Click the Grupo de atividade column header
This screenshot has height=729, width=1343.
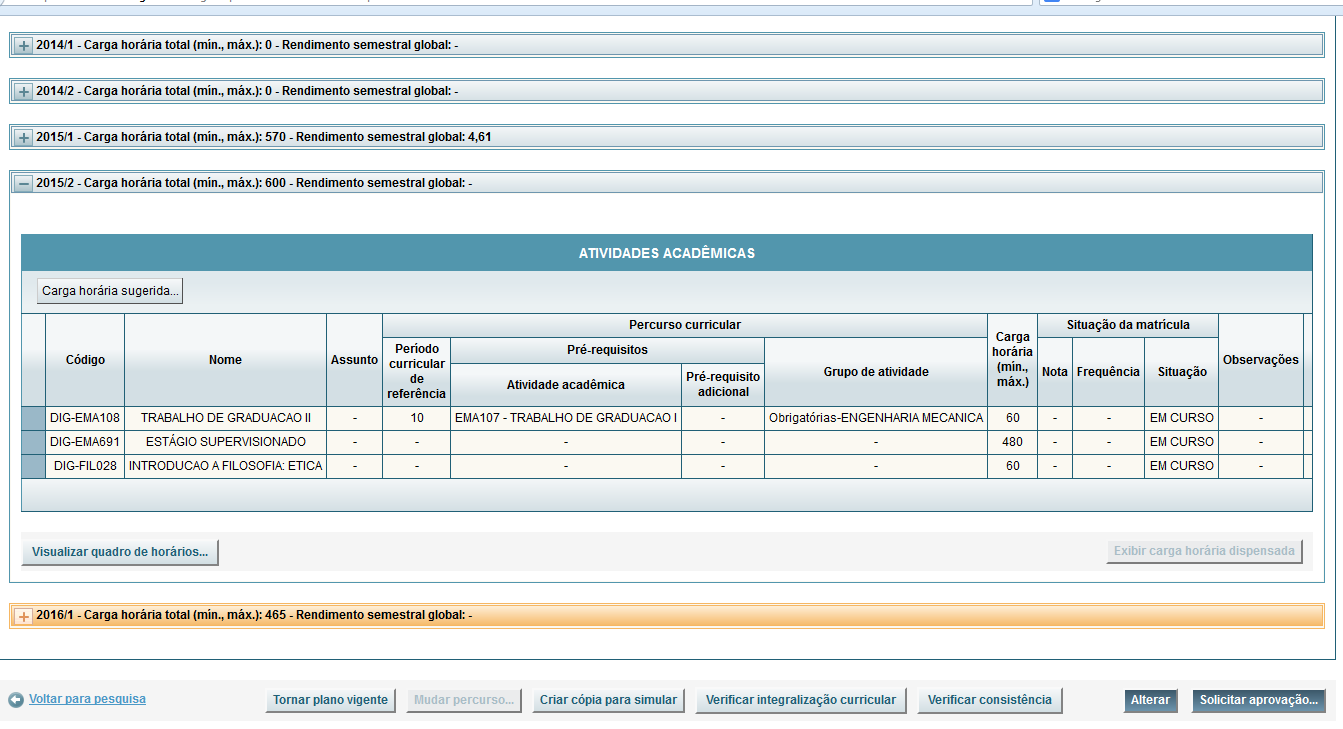pos(876,372)
